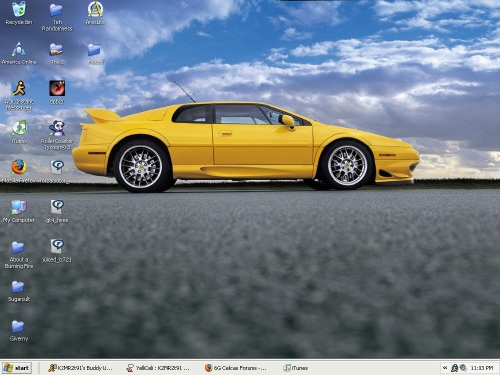Click the gray round tray icon beside clock
Screen dimensions: 500x375
463,368
